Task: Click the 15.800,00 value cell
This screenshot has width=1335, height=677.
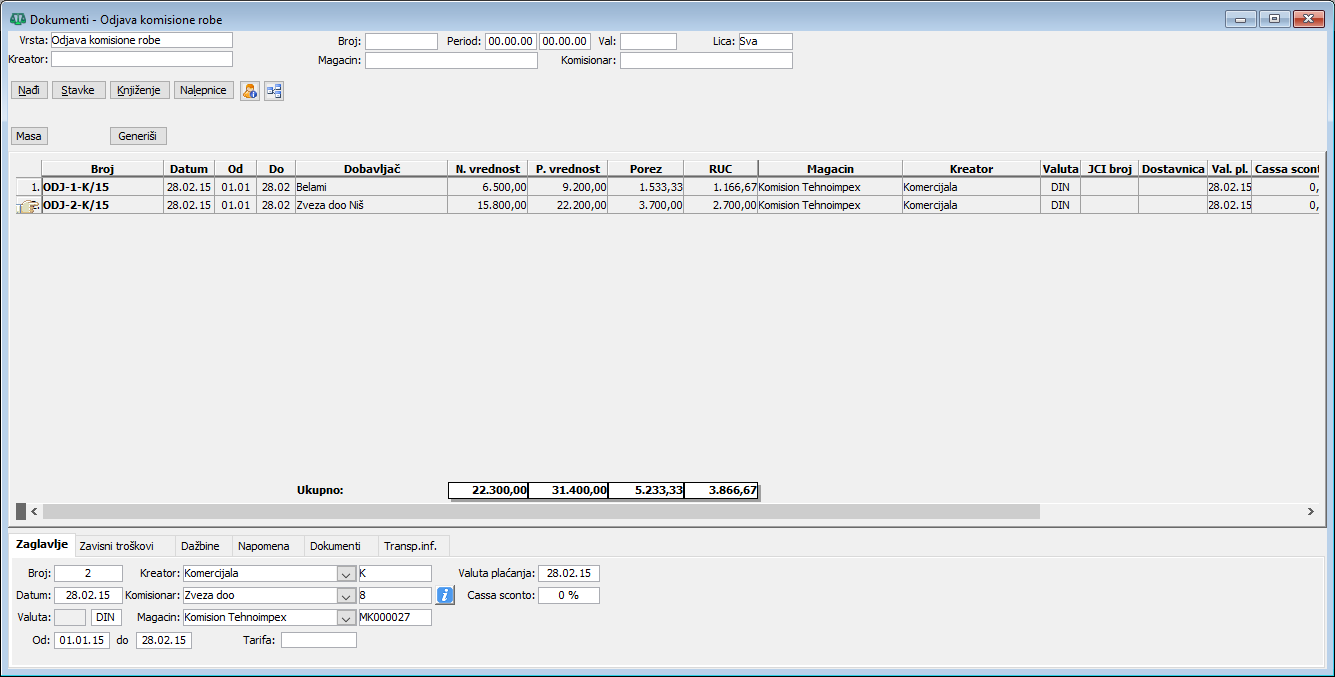Action: [x=488, y=205]
